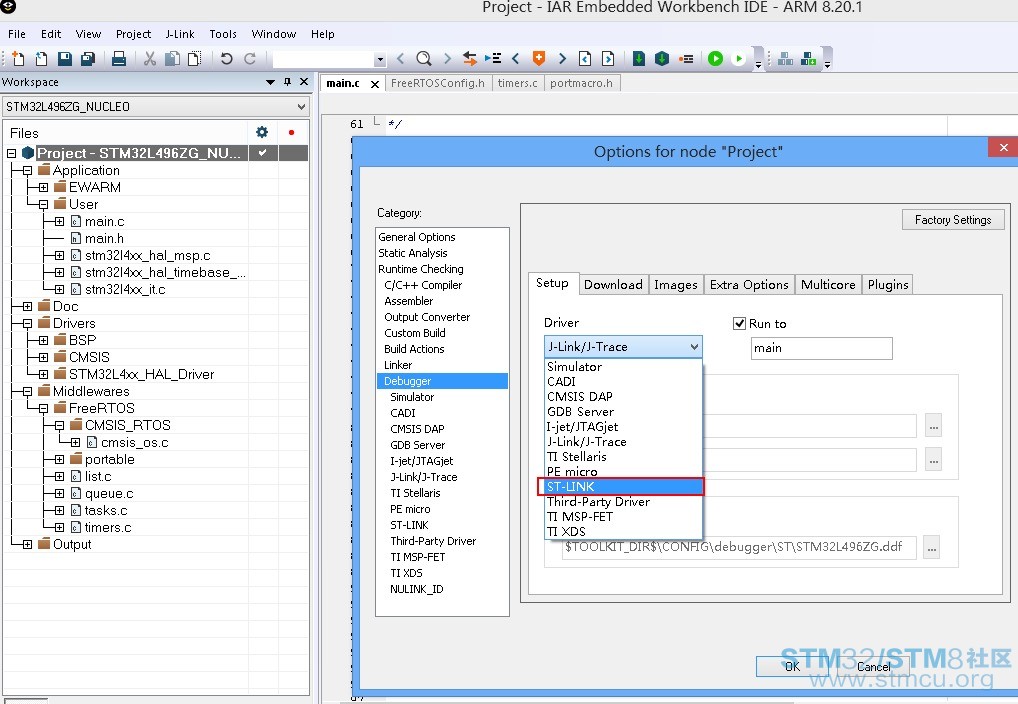Click the orange Toggle Bookmark icon

click(539, 58)
